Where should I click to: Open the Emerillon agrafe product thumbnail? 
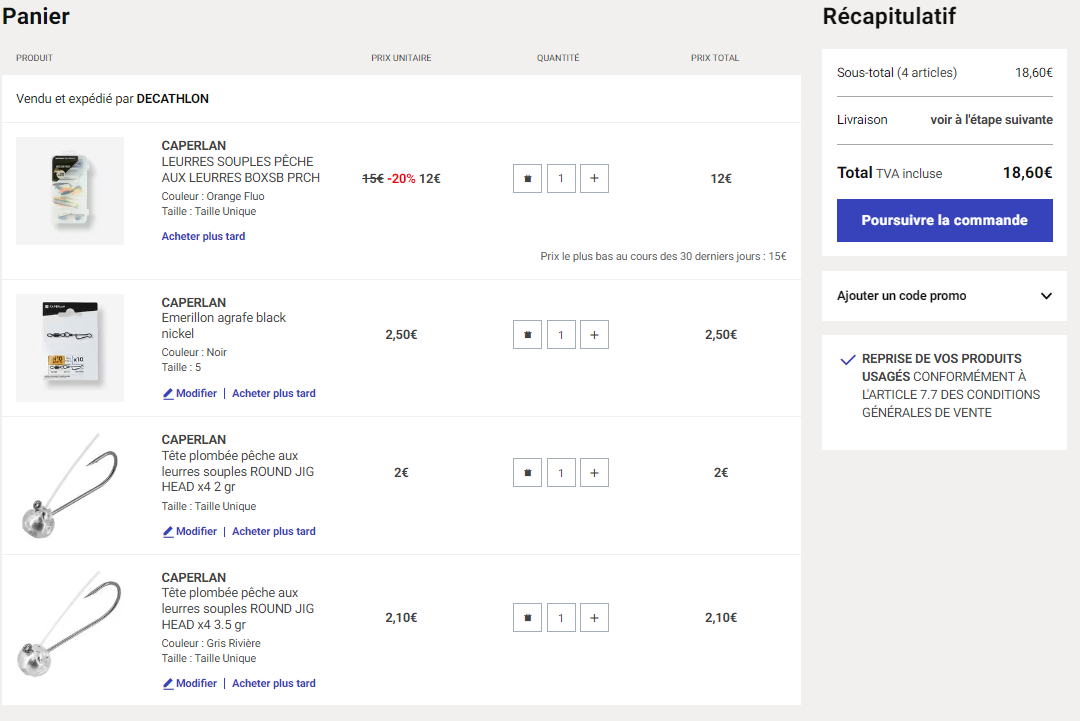(70, 348)
